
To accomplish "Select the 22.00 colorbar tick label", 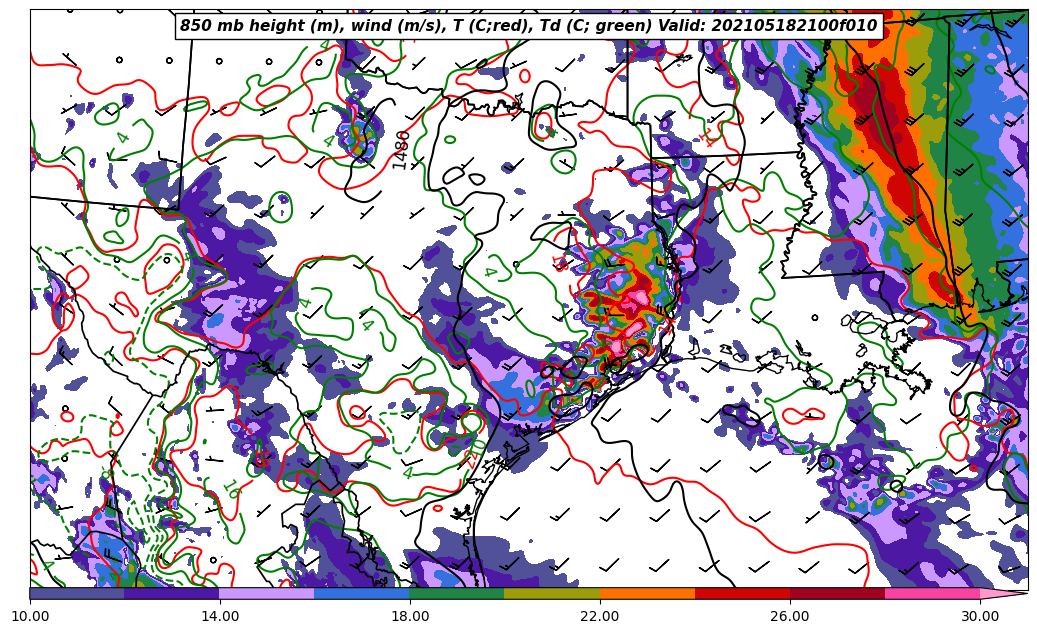I will 600,616.
